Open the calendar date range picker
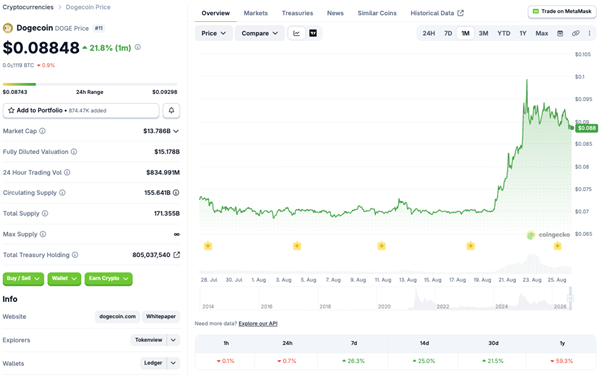Viewport: 602px width, 375px height. [560, 33]
